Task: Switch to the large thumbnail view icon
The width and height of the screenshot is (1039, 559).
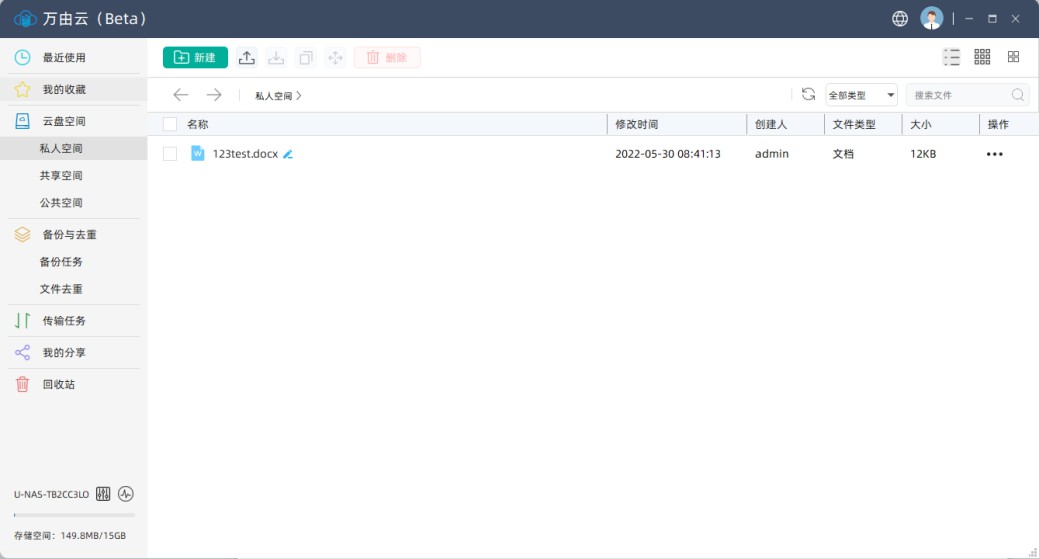Action: pos(1013,58)
